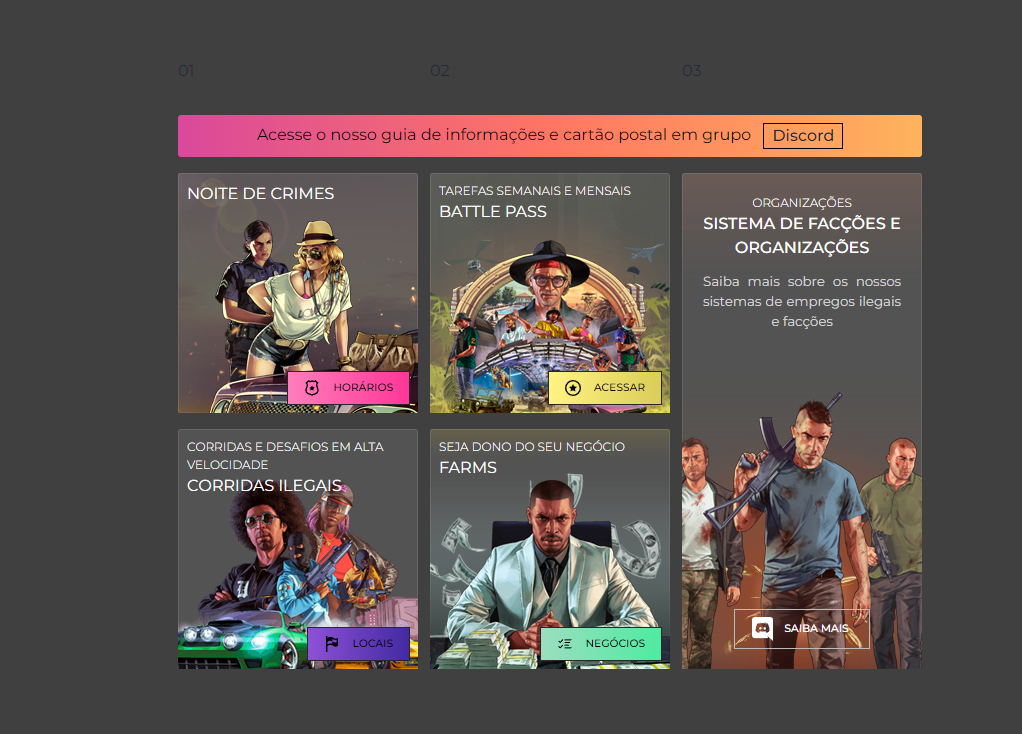Click the ACESSAR button on Battle Pass
The width and height of the screenshot is (1022, 734).
tap(605, 388)
